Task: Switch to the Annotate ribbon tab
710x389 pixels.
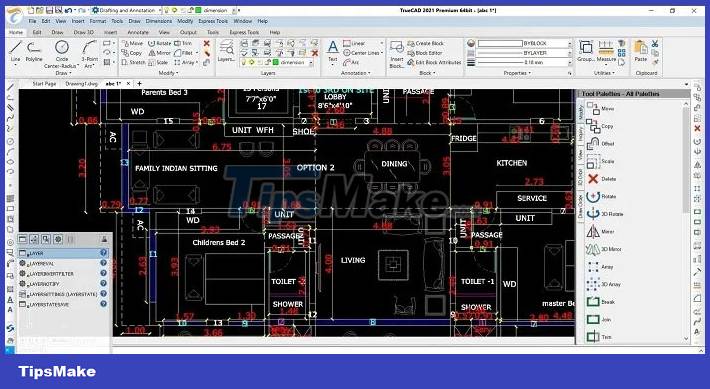Action: [x=138, y=33]
